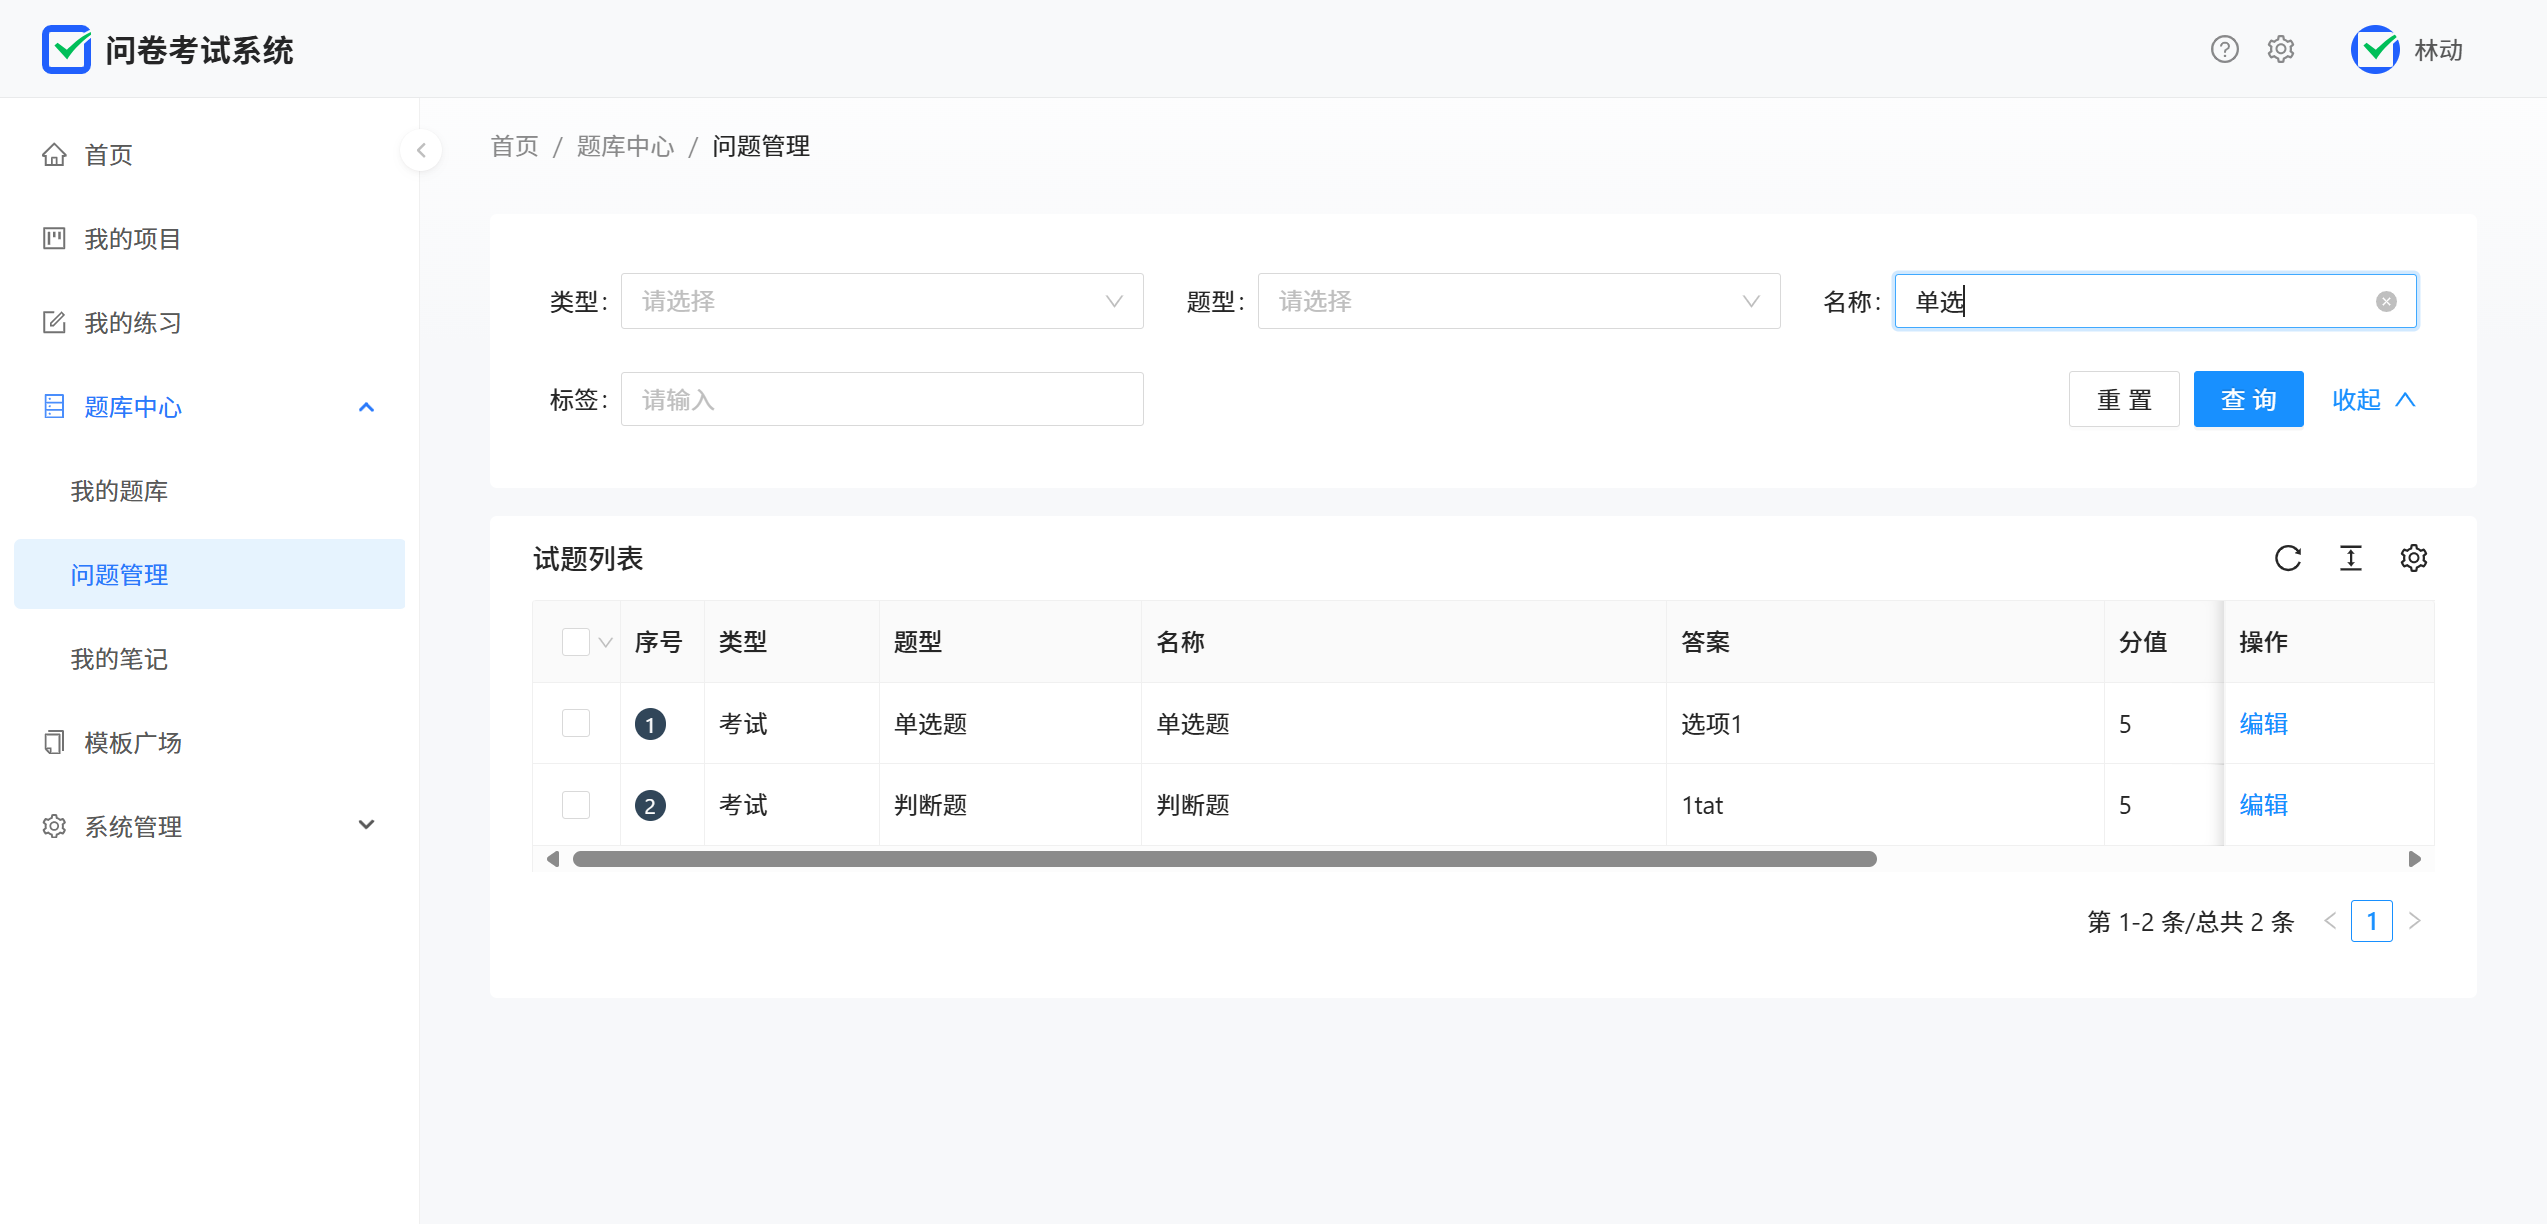Image resolution: width=2547 pixels, height=1224 pixels.
Task: Open the 题型 dropdown
Action: (x=1518, y=301)
